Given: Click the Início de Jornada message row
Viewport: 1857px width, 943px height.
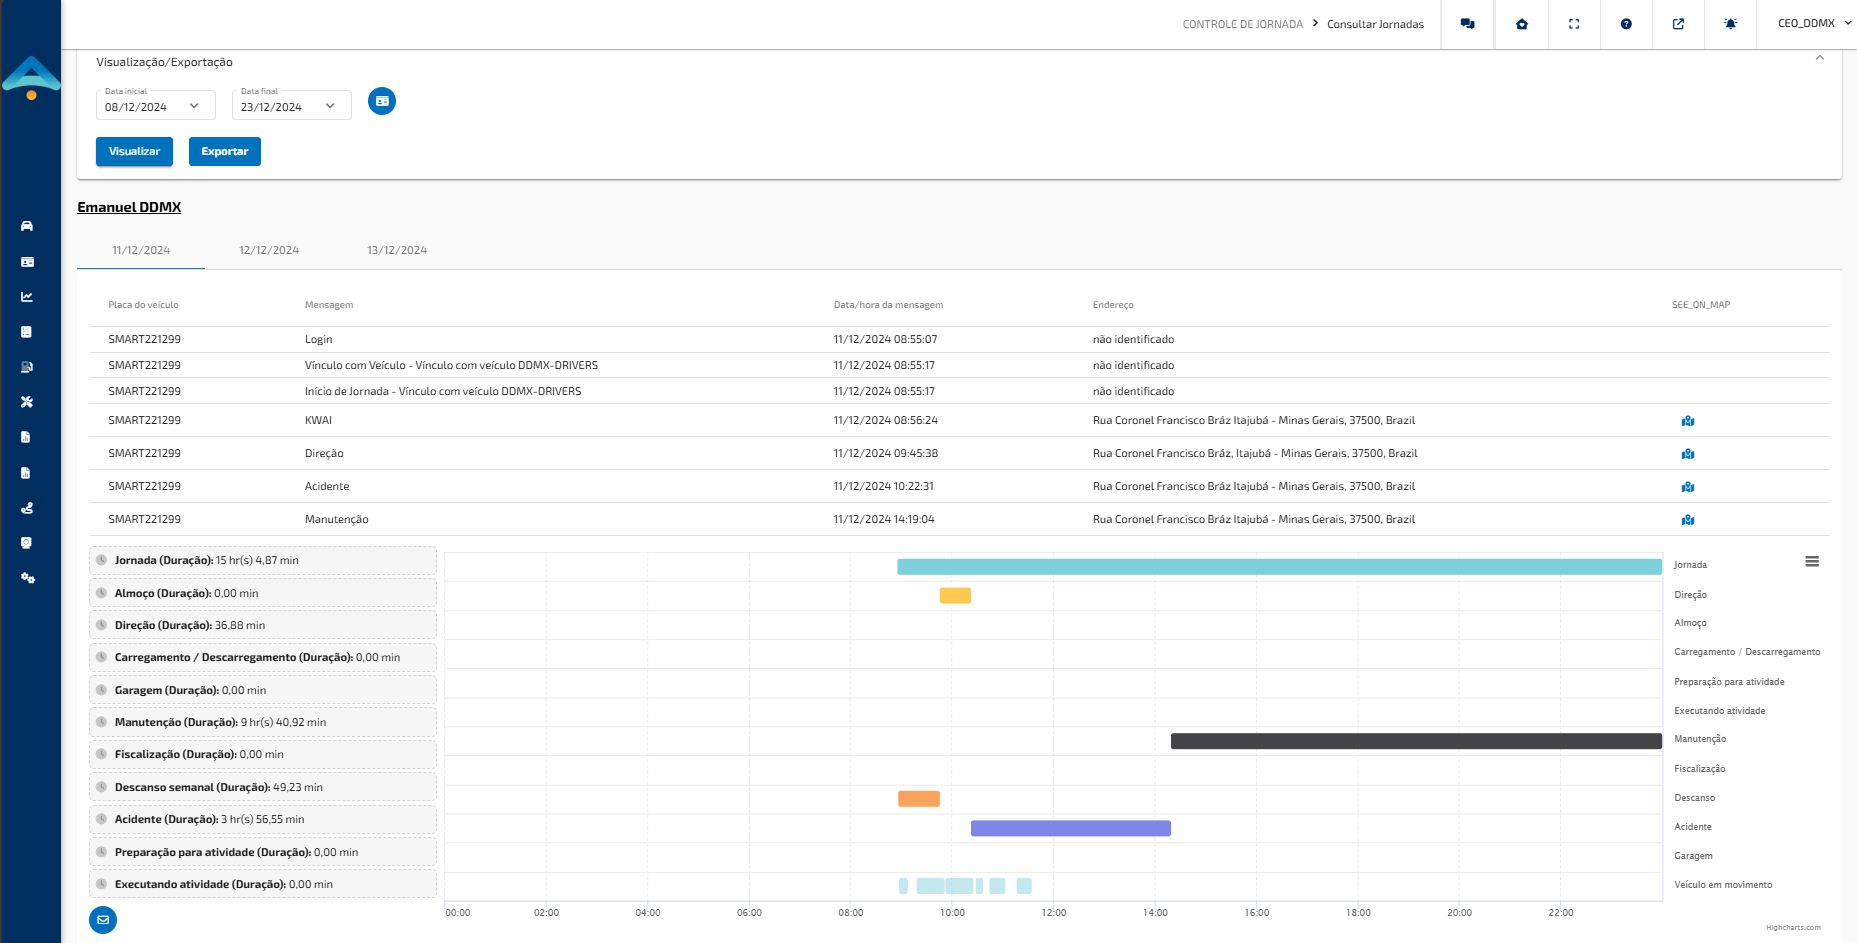Looking at the screenshot, I should click(959, 391).
